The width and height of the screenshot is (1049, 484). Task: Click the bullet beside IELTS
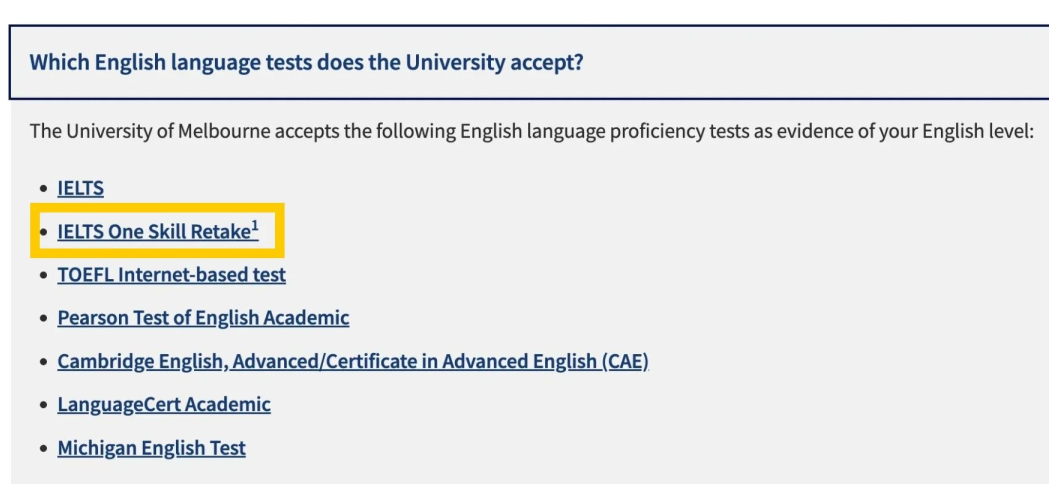tap(42, 189)
